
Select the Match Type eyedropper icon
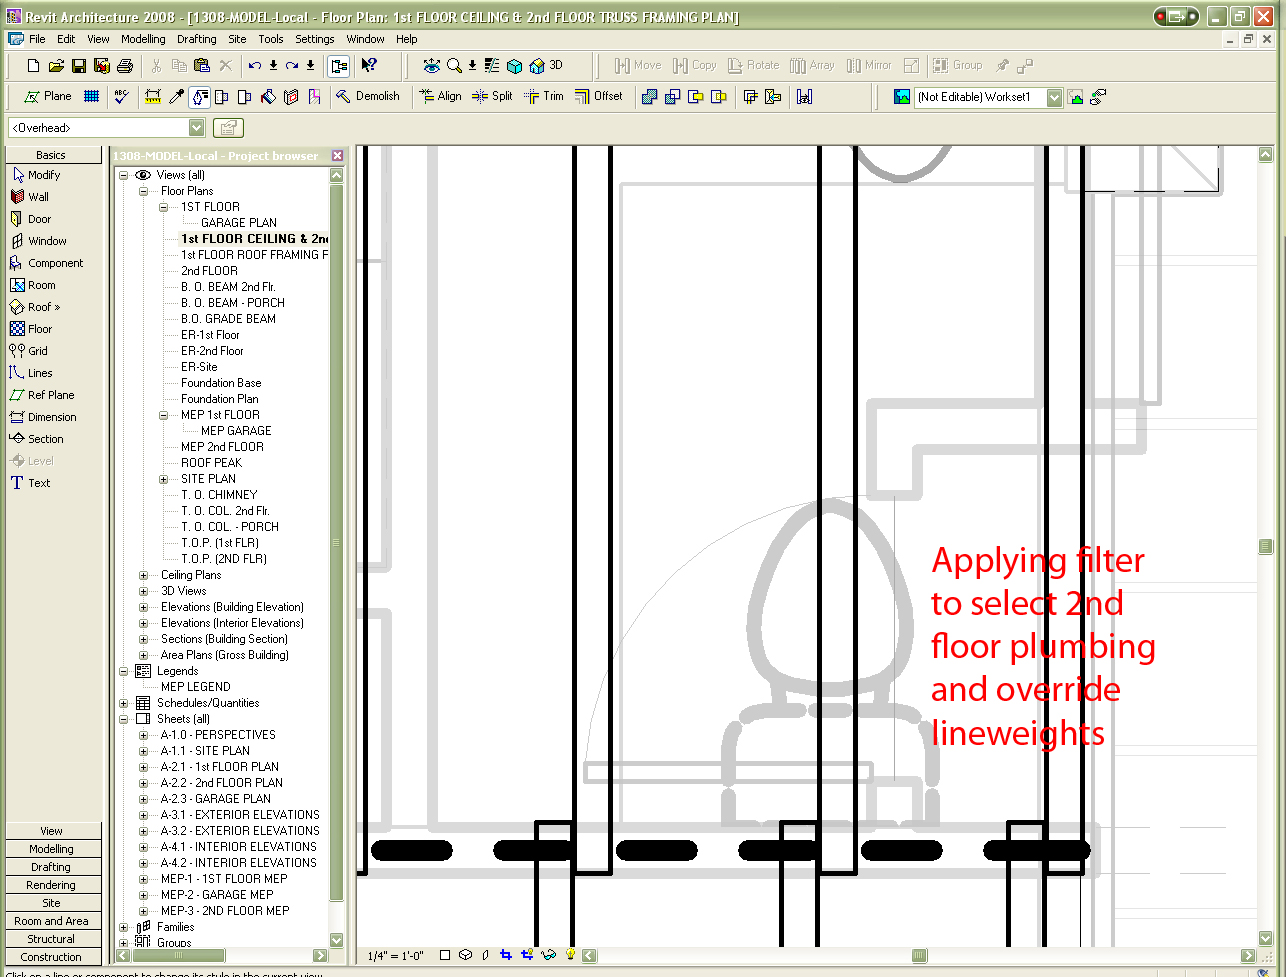click(177, 97)
